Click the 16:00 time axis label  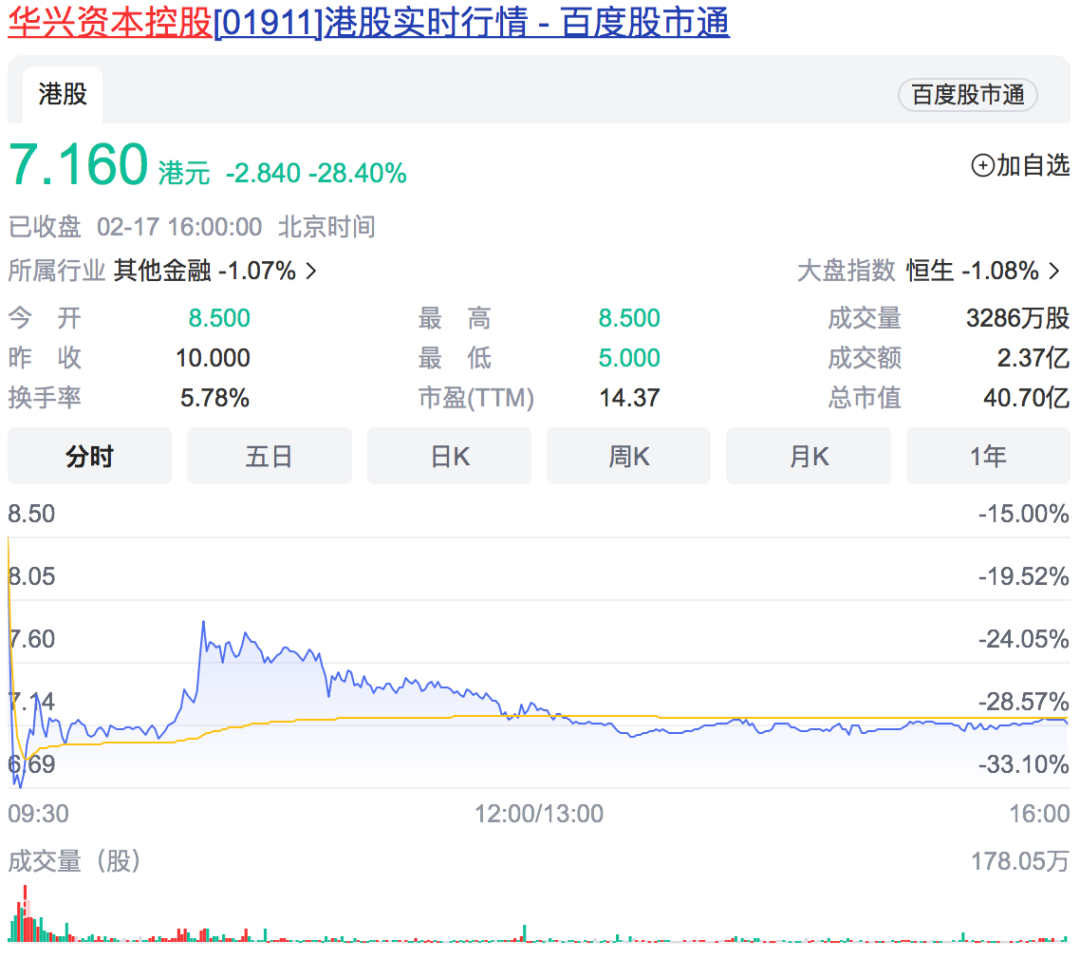(x=1039, y=814)
